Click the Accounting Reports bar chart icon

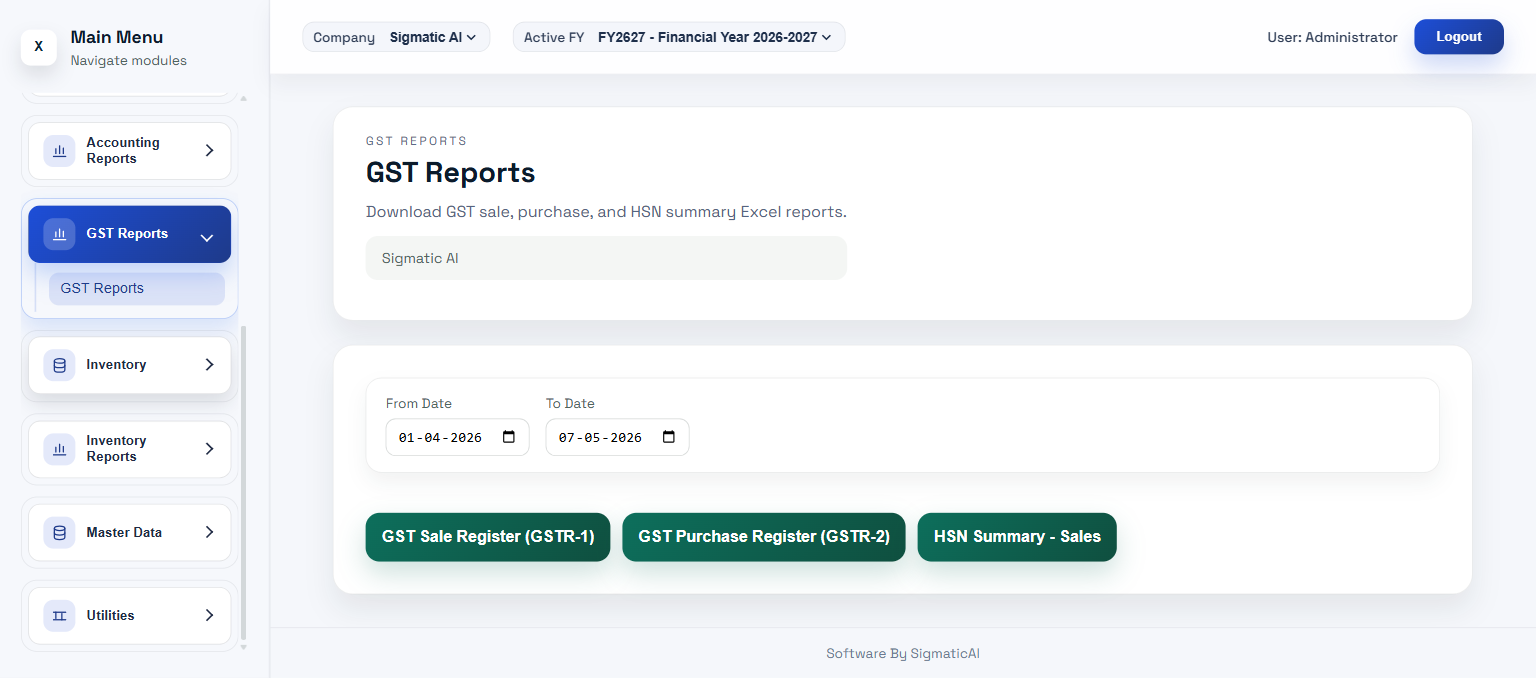59,151
